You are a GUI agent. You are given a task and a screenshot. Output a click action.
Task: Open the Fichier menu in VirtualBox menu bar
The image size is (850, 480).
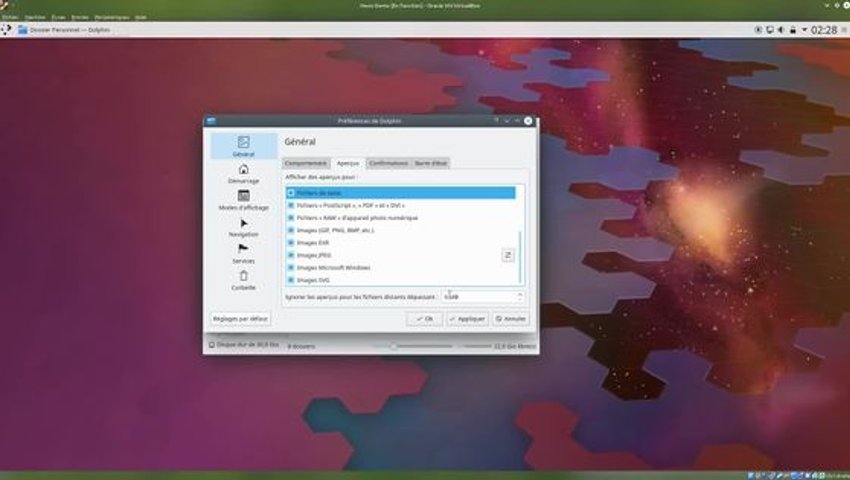coord(10,17)
